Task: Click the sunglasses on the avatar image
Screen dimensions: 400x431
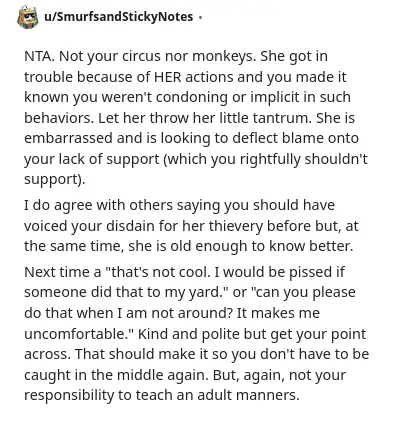Action: coord(29,15)
